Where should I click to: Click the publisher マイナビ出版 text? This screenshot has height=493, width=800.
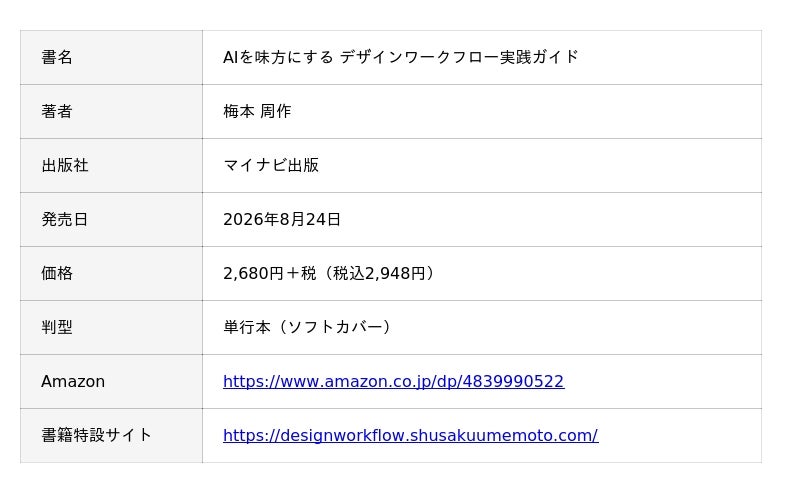tap(271, 165)
